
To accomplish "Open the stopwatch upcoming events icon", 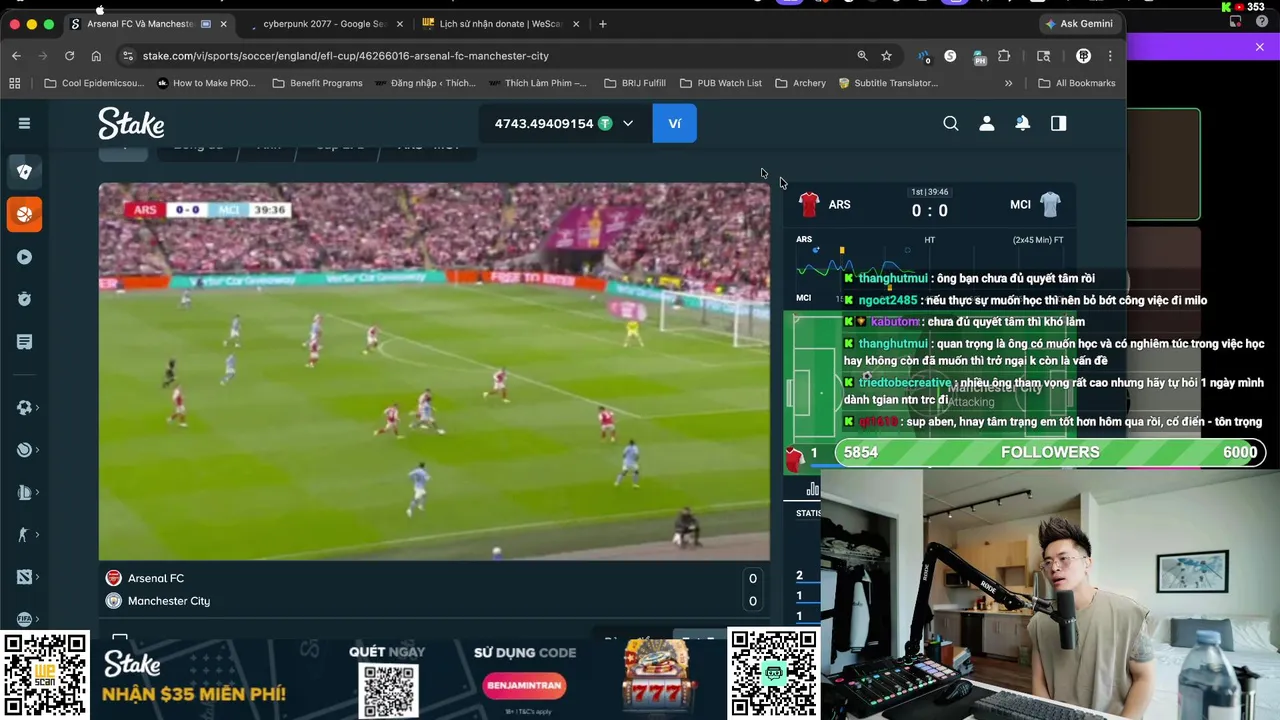I will 24,299.
